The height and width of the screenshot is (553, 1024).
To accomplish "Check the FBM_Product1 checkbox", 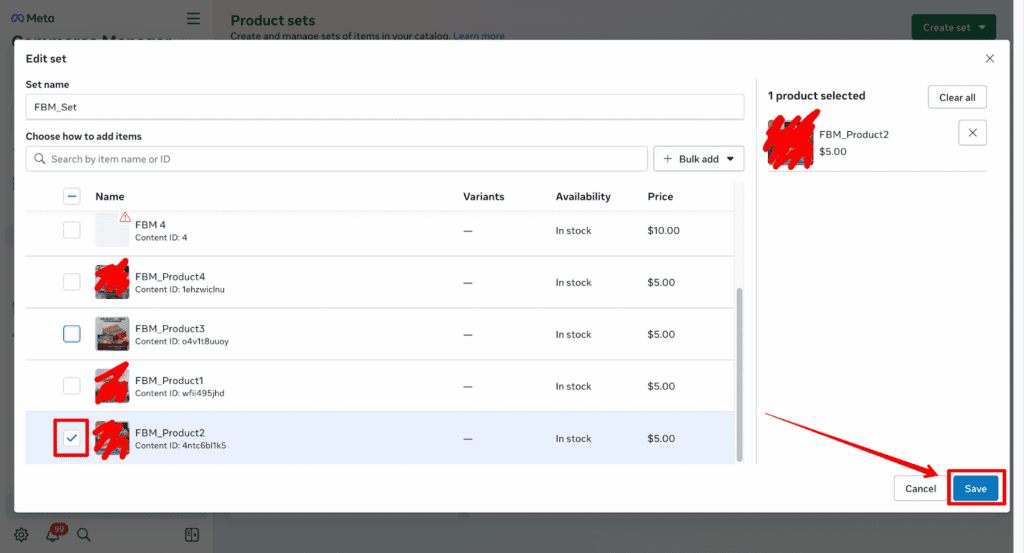I will pos(72,386).
